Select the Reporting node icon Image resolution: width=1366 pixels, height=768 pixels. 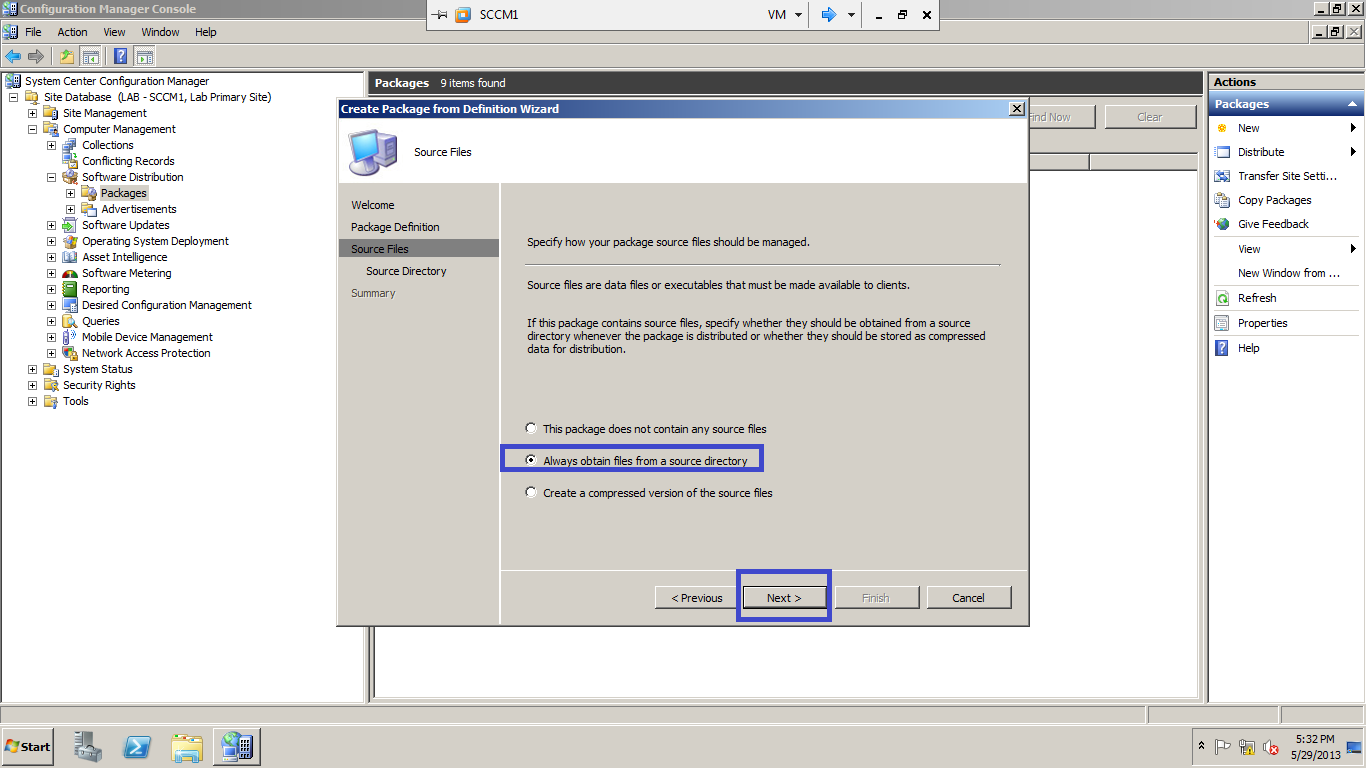[x=70, y=289]
